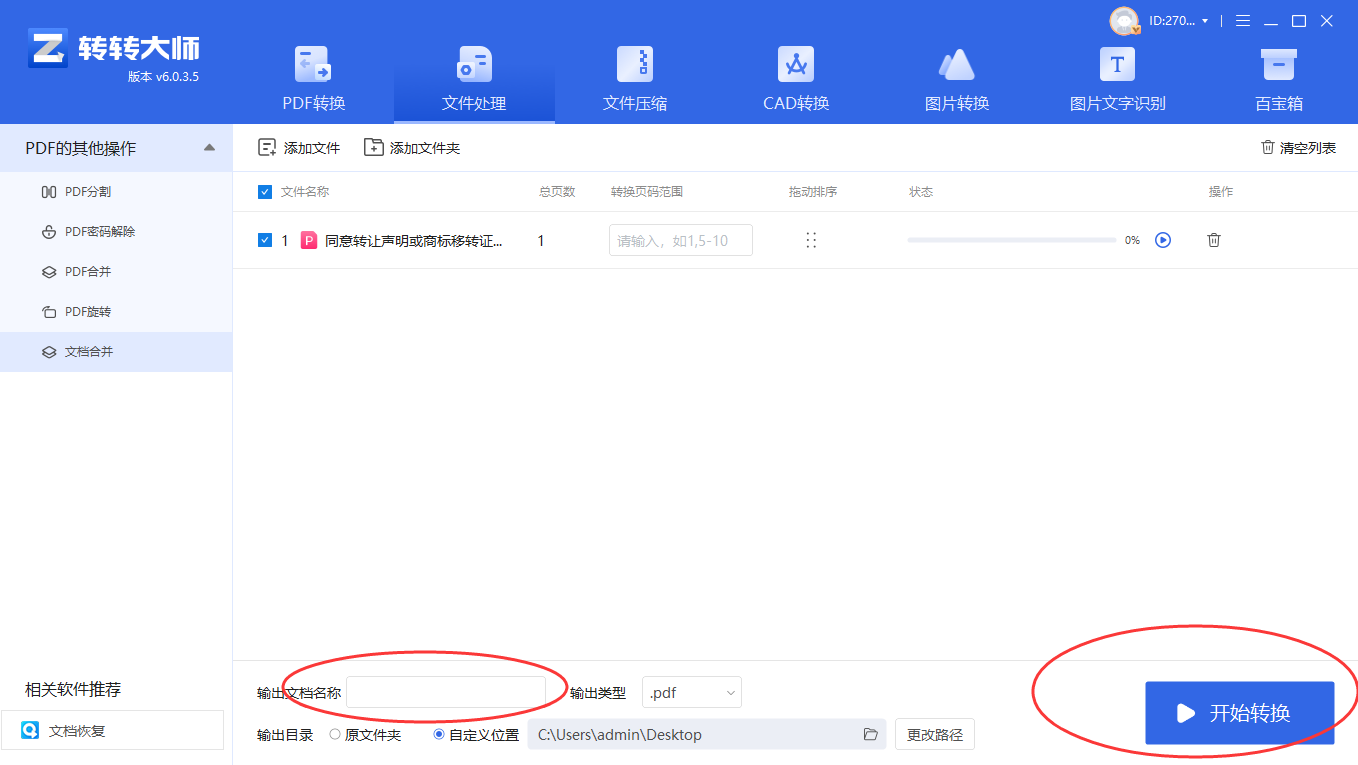Click the pink PDF file icon
The height and width of the screenshot is (765, 1358).
pos(309,240)
